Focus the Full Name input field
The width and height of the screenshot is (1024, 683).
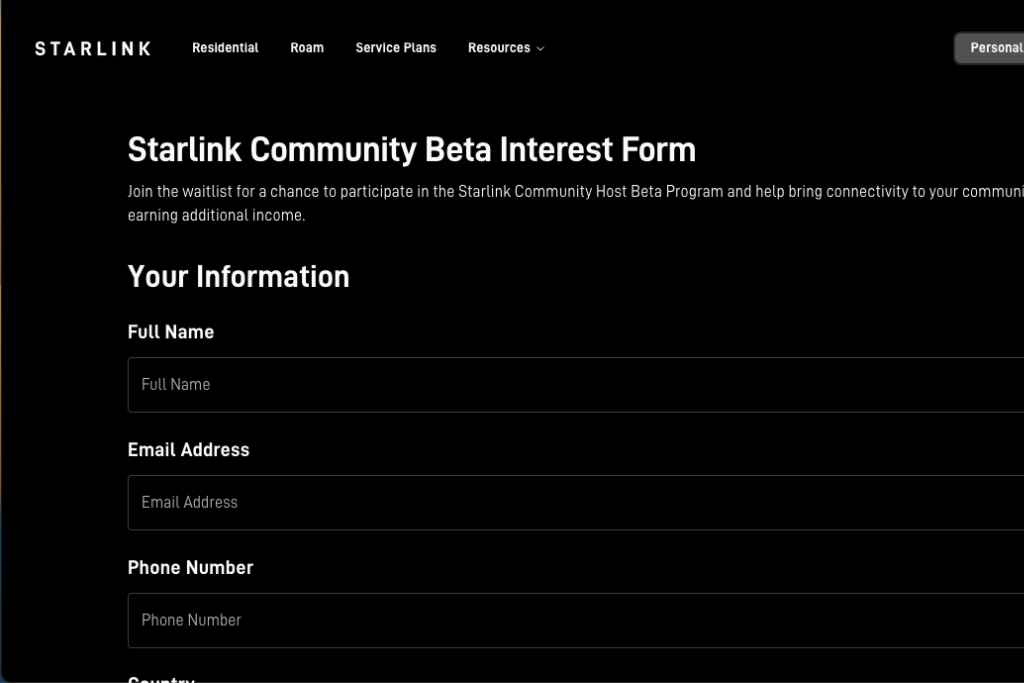576,385
